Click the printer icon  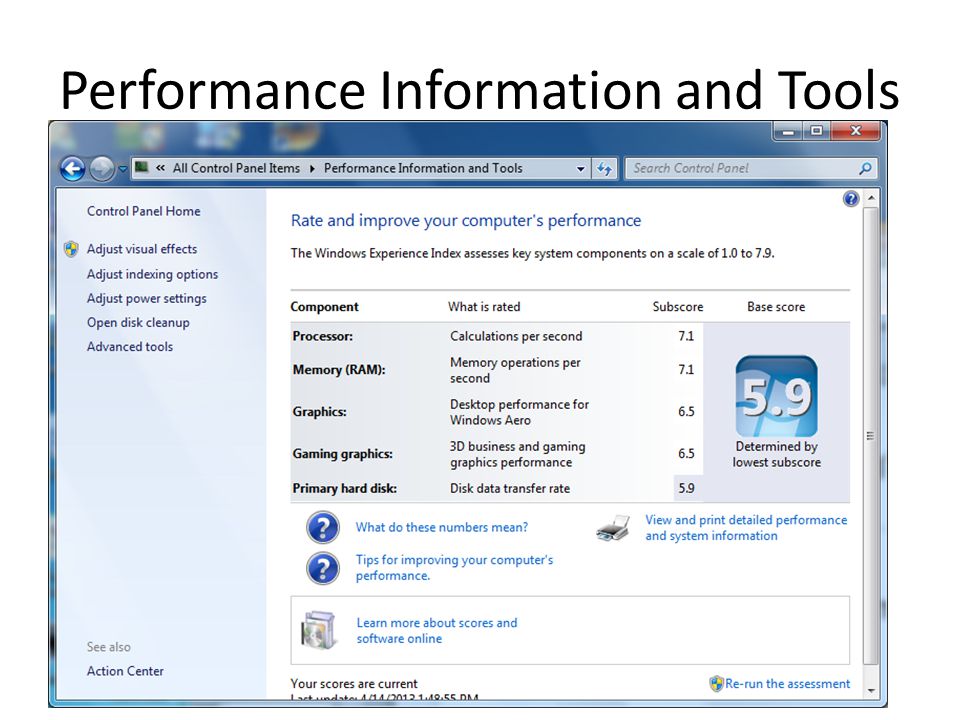pyautogui.click(x=613, y=528)
